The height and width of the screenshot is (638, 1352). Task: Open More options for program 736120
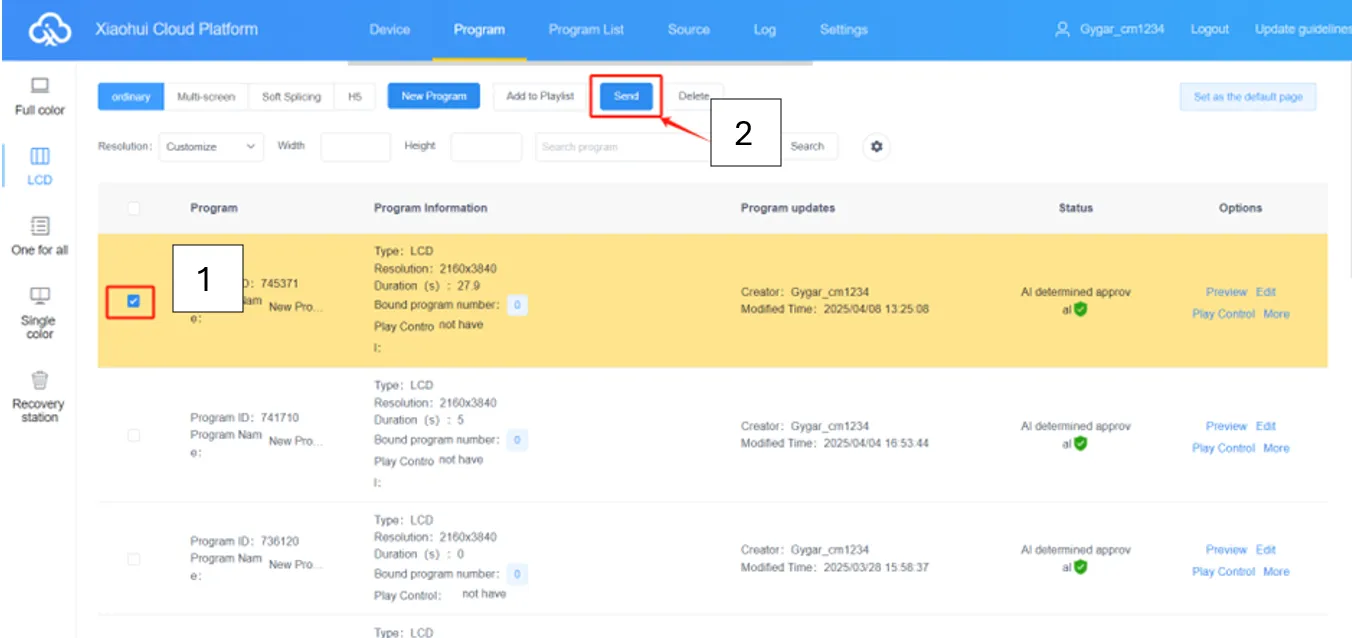click(1276, 572)
